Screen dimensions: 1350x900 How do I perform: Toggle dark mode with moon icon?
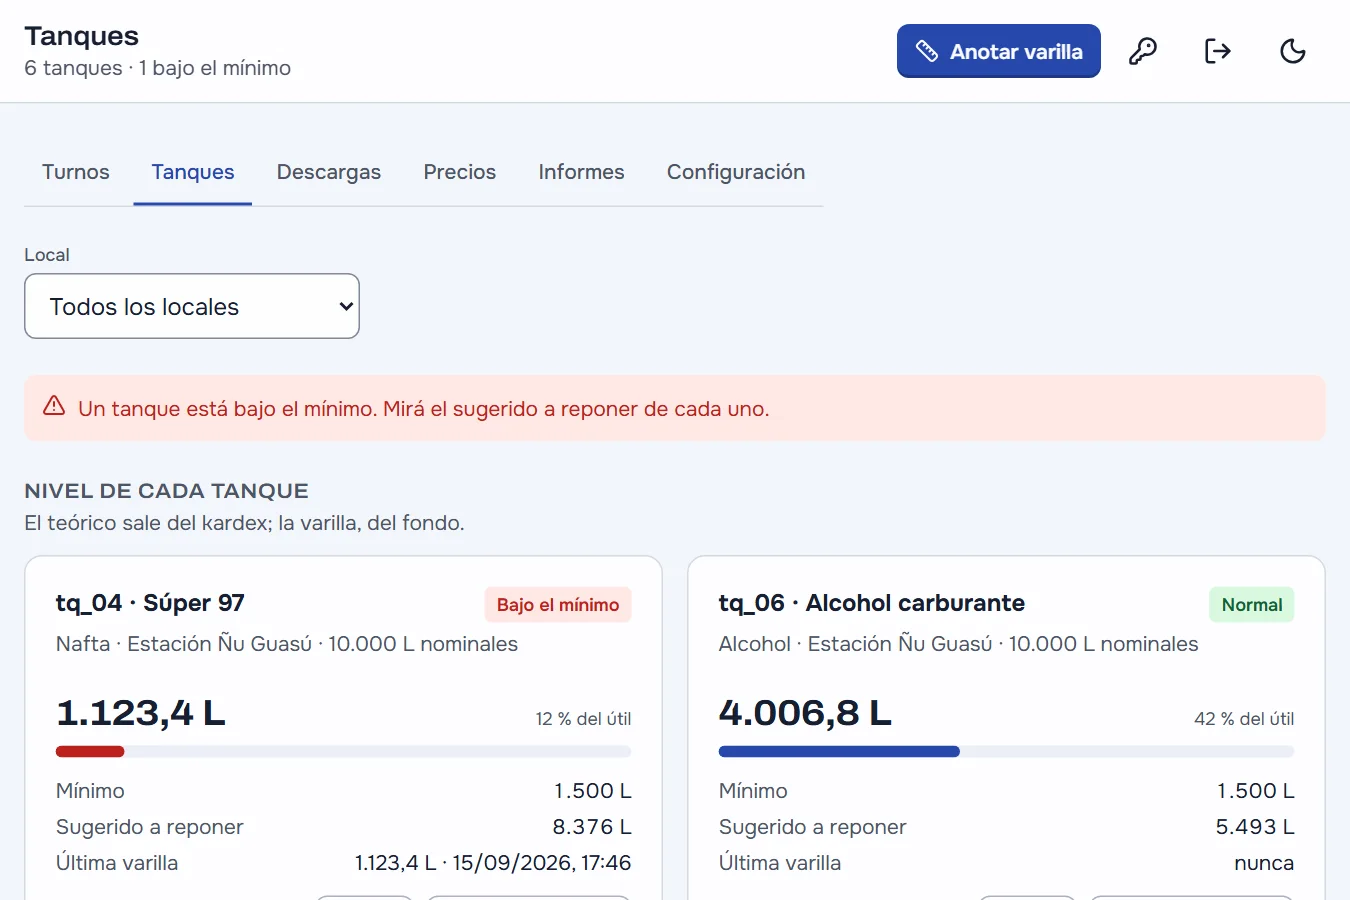1293,51
